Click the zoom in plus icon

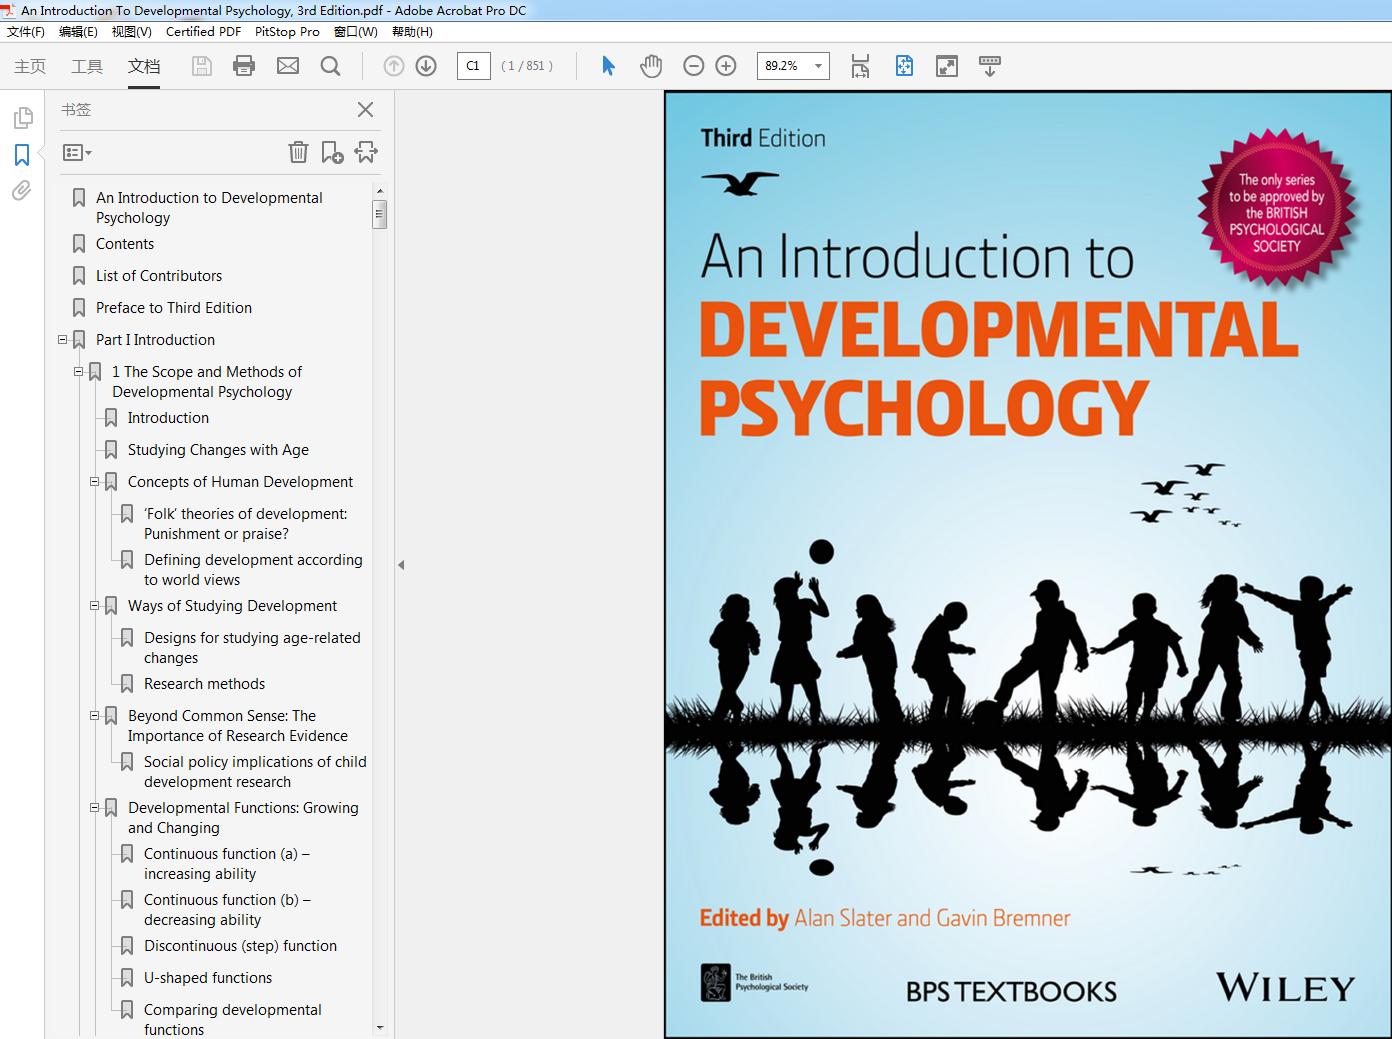point(726,66)
